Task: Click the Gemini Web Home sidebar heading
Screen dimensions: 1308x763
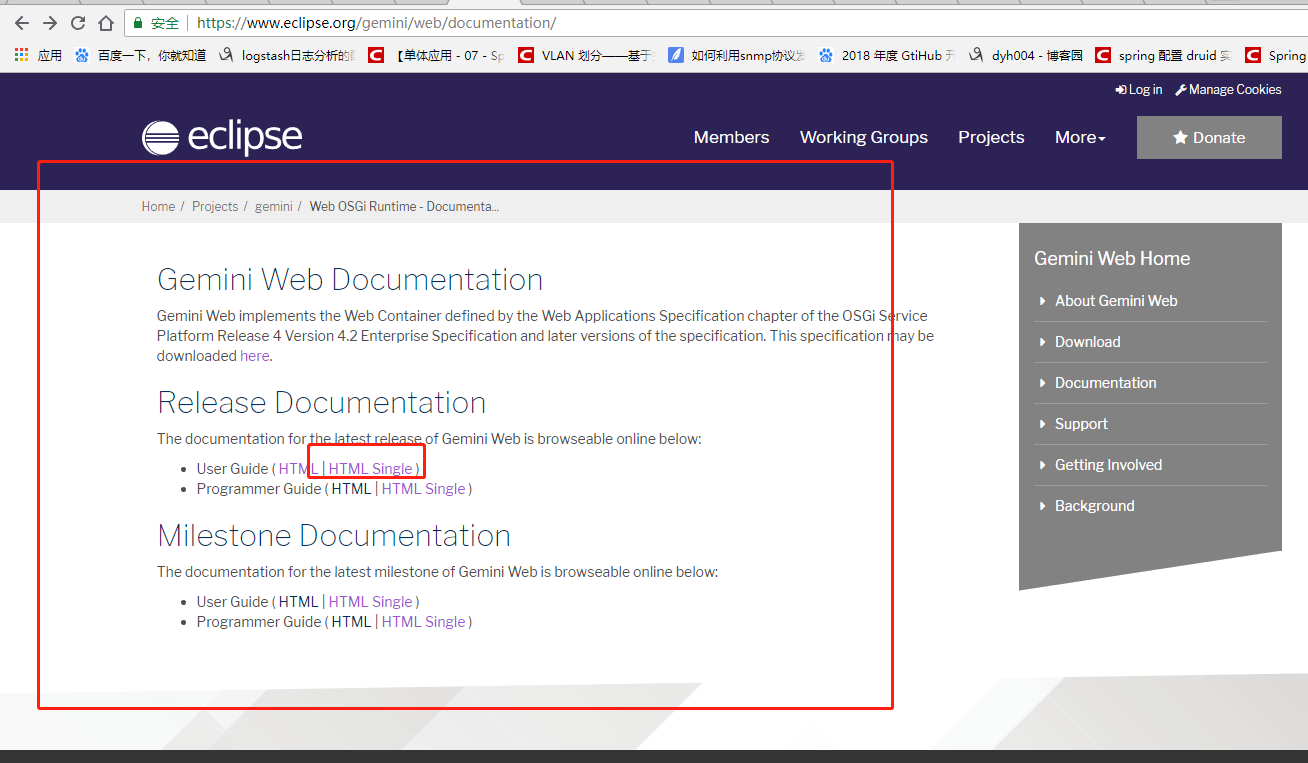Action: [1112, 258]
